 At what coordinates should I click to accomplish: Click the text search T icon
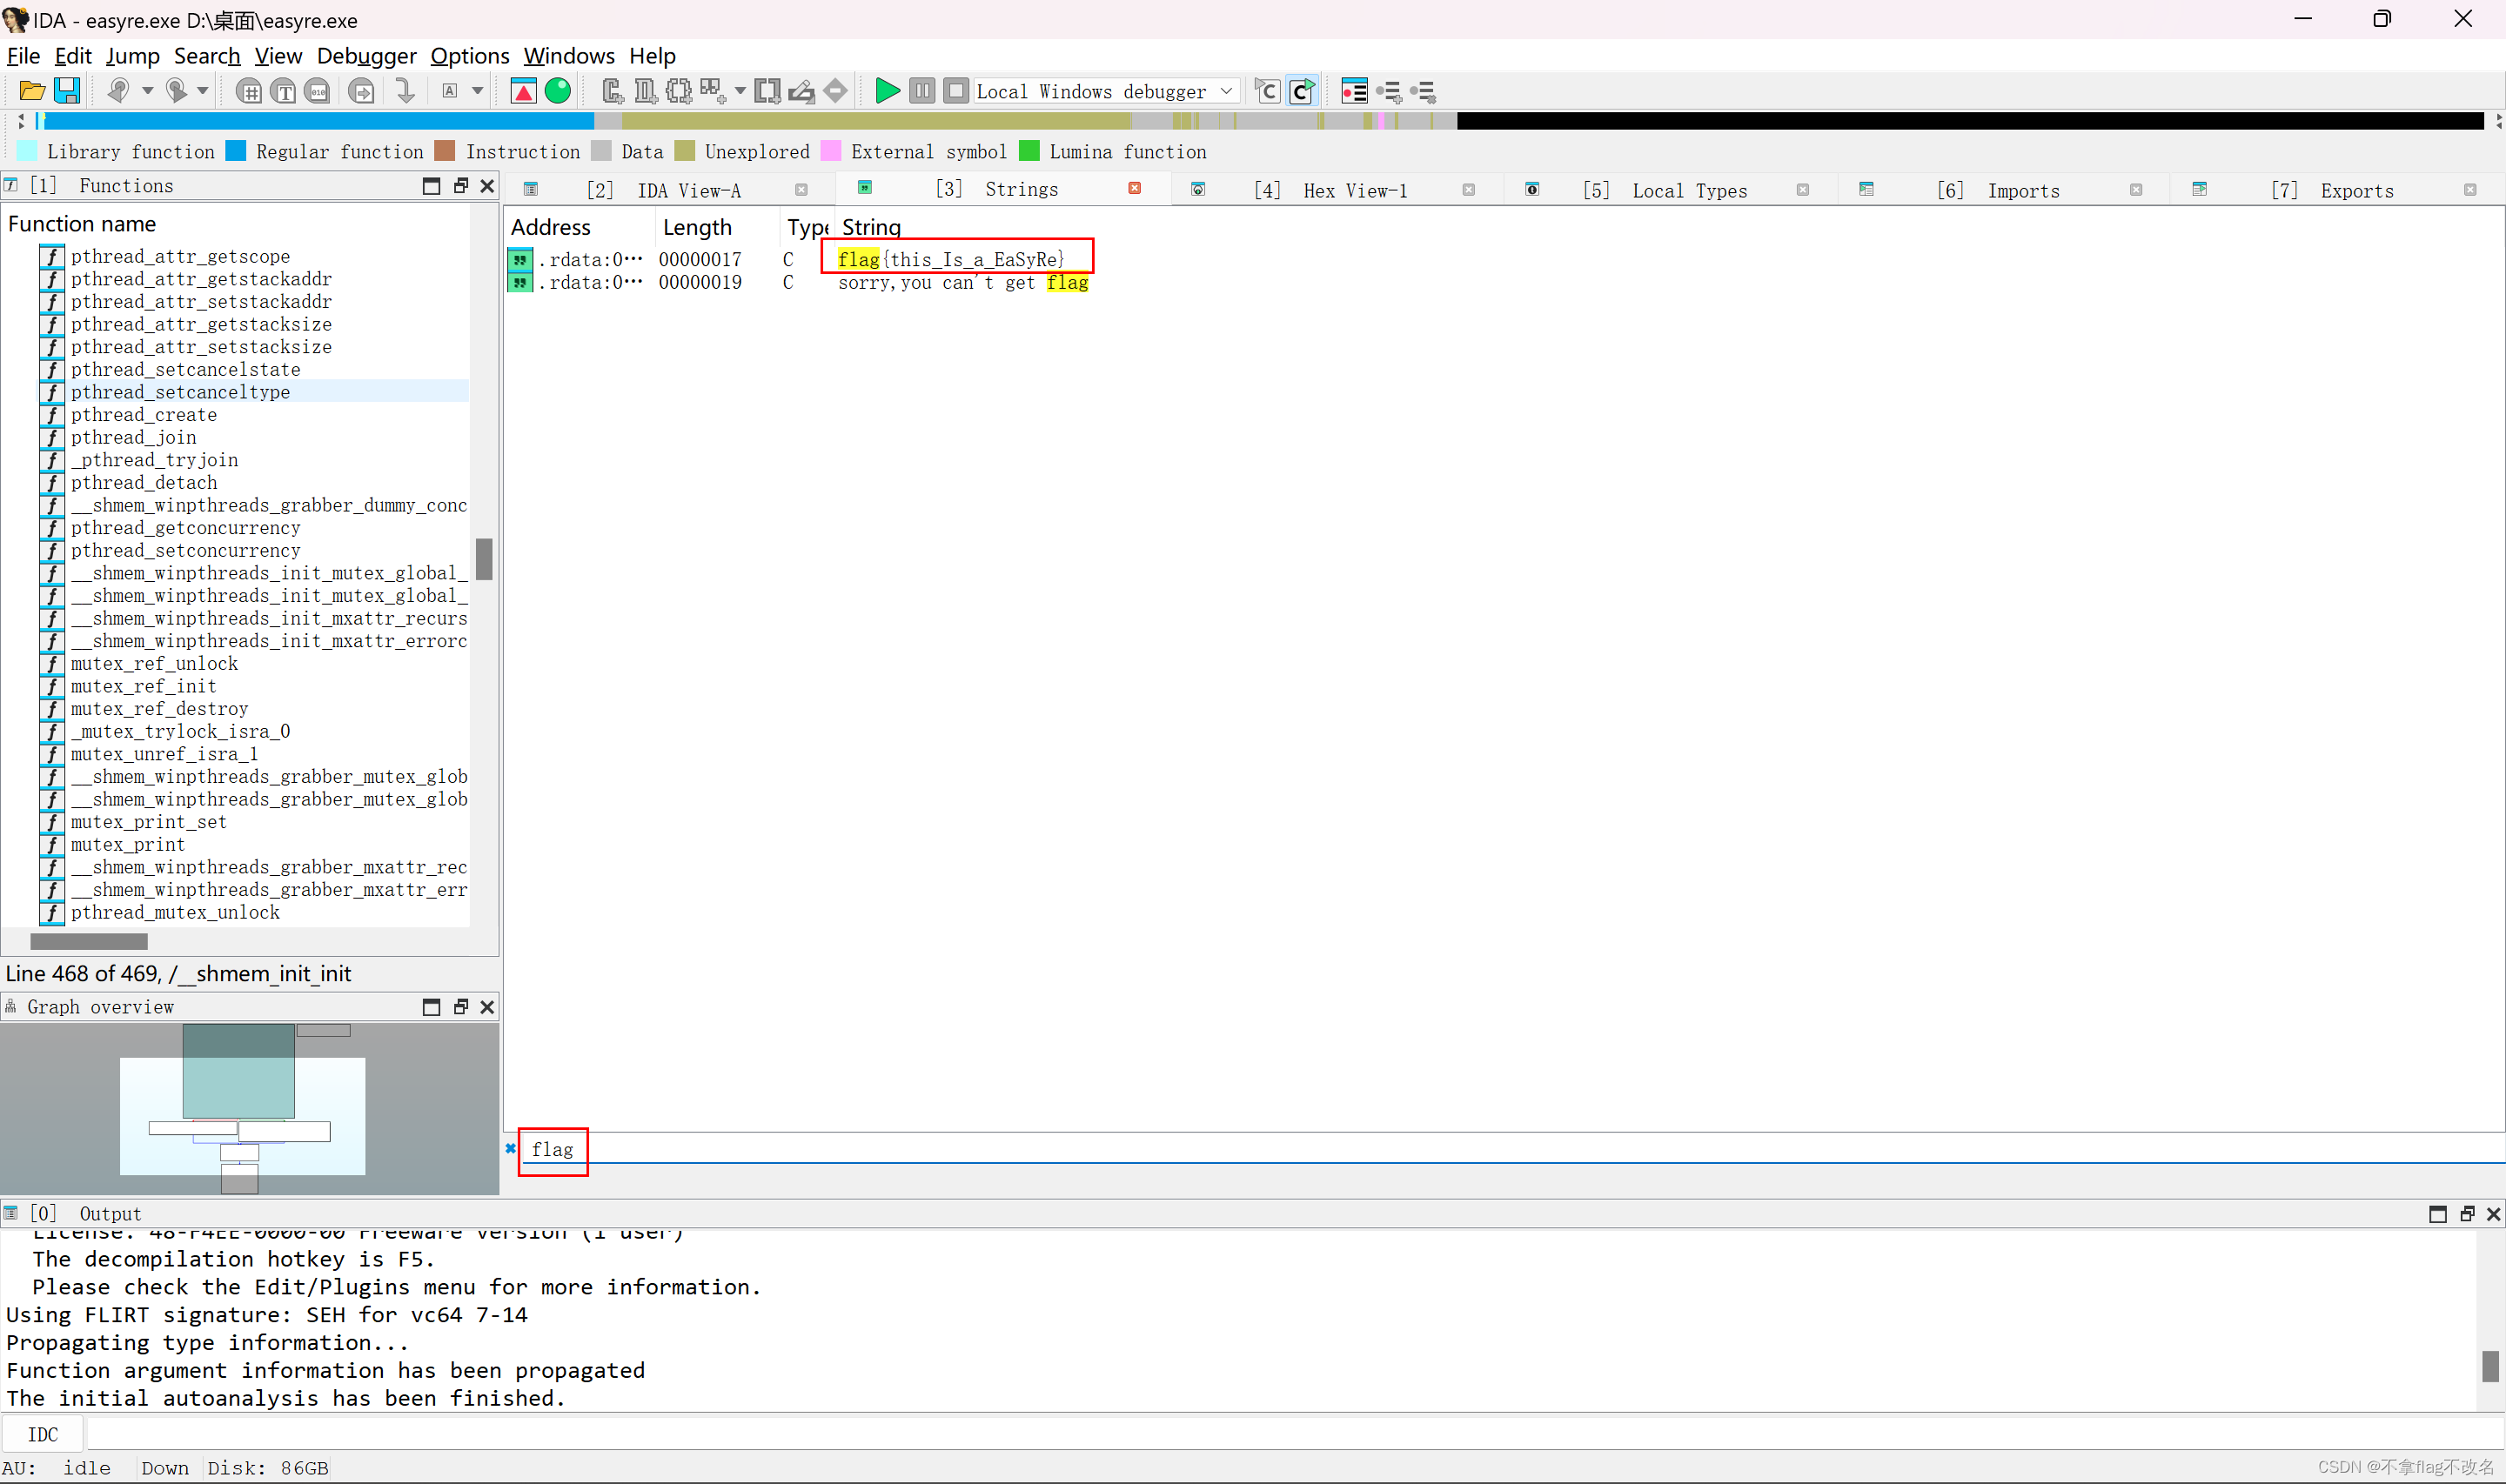point(284,91)
